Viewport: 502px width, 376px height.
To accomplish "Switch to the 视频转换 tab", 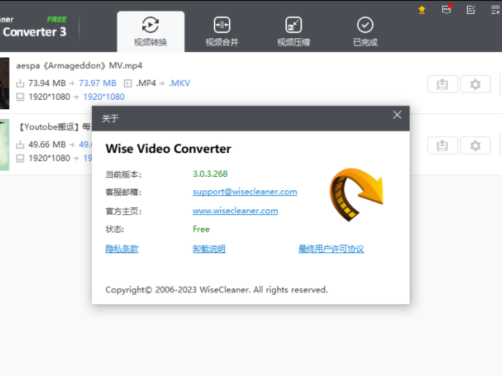I will [x=150, y=31].
